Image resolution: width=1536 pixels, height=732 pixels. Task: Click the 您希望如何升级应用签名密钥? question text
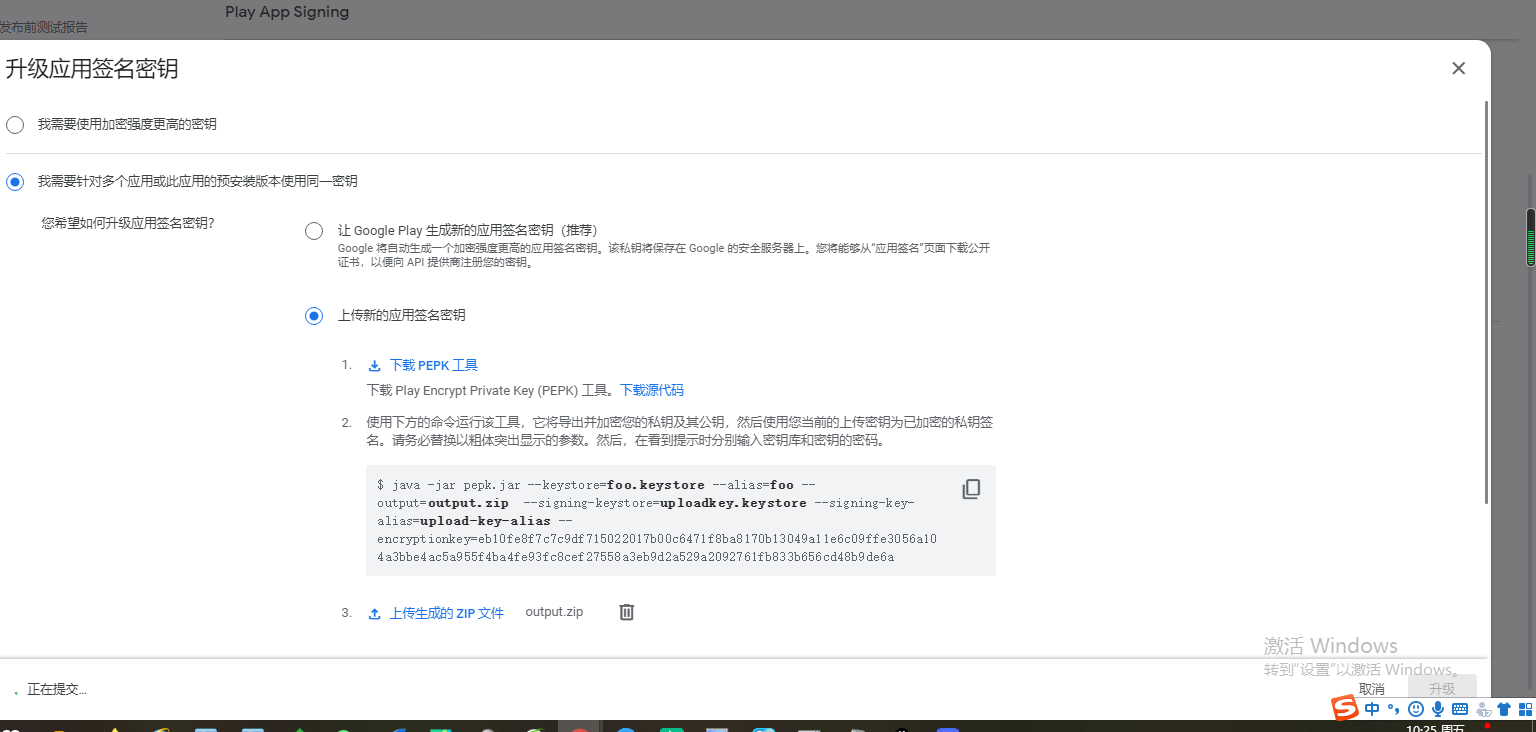(x=128, y=223)
